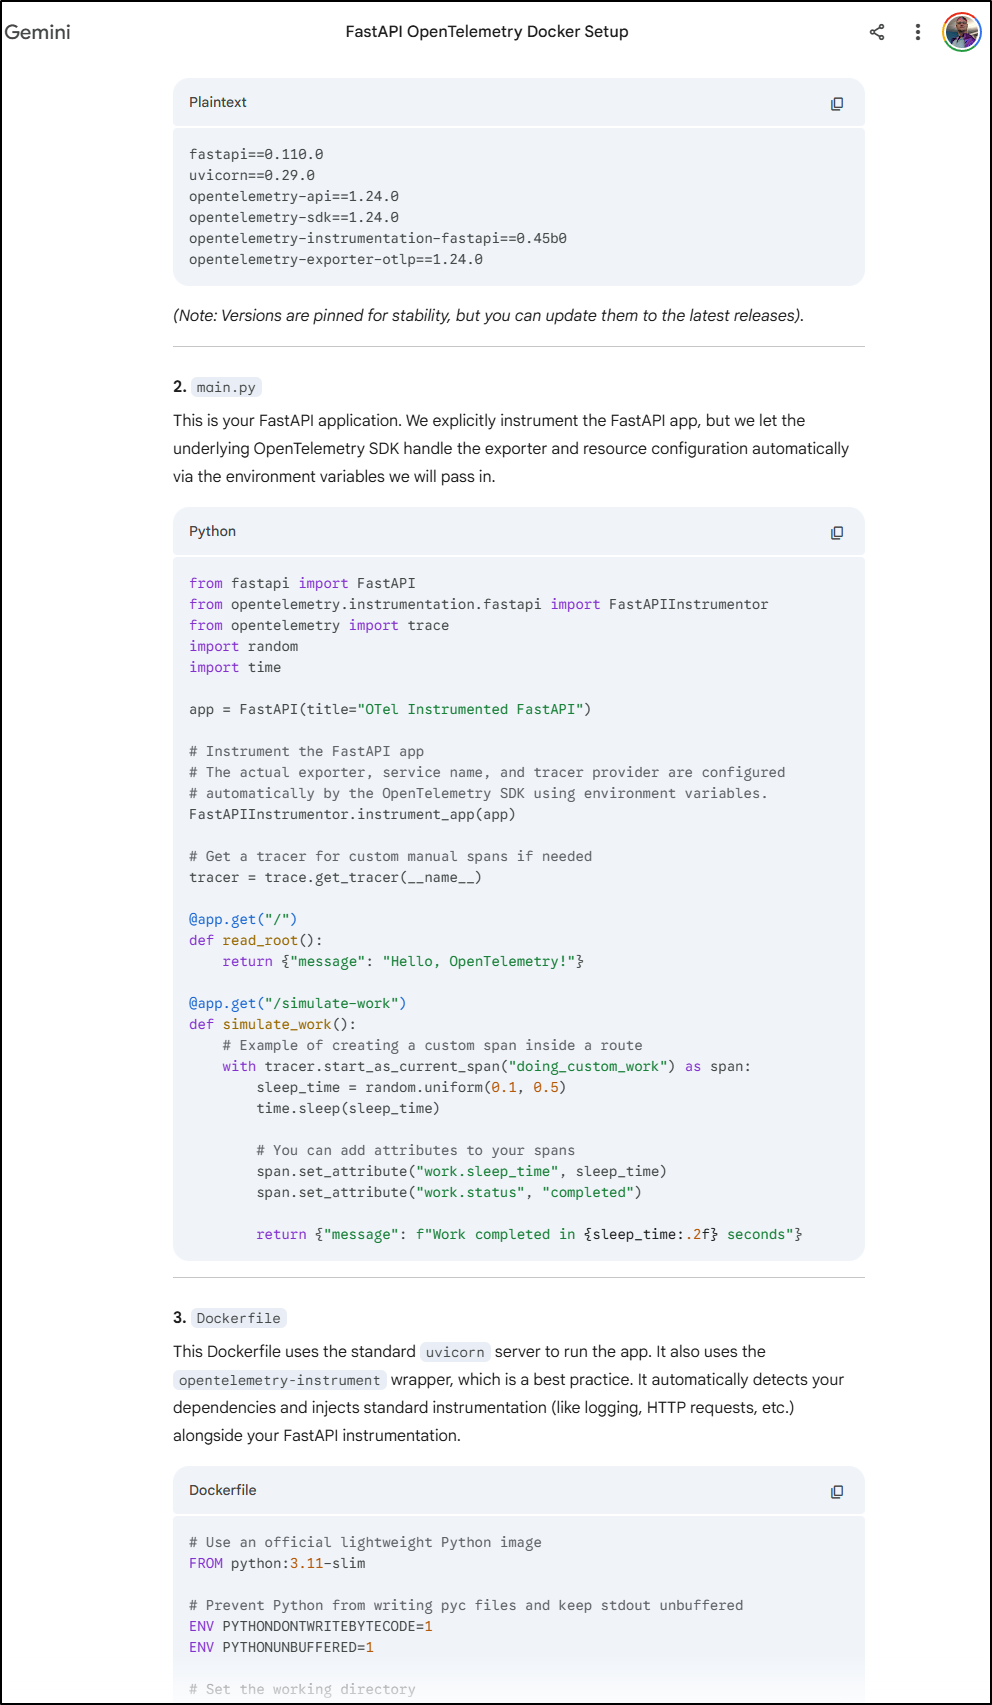The image size is (992, 1705).
Task: Click the Python code block label
Action: tap(212, 531)
